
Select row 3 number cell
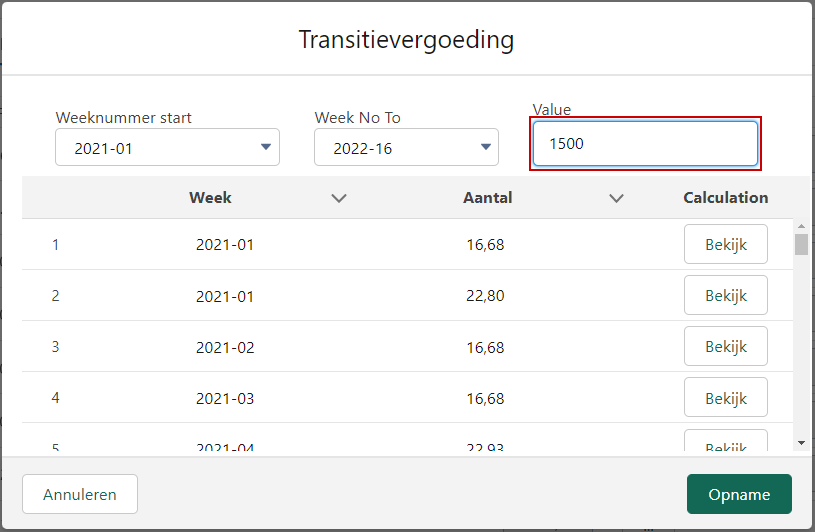[56, 347]
